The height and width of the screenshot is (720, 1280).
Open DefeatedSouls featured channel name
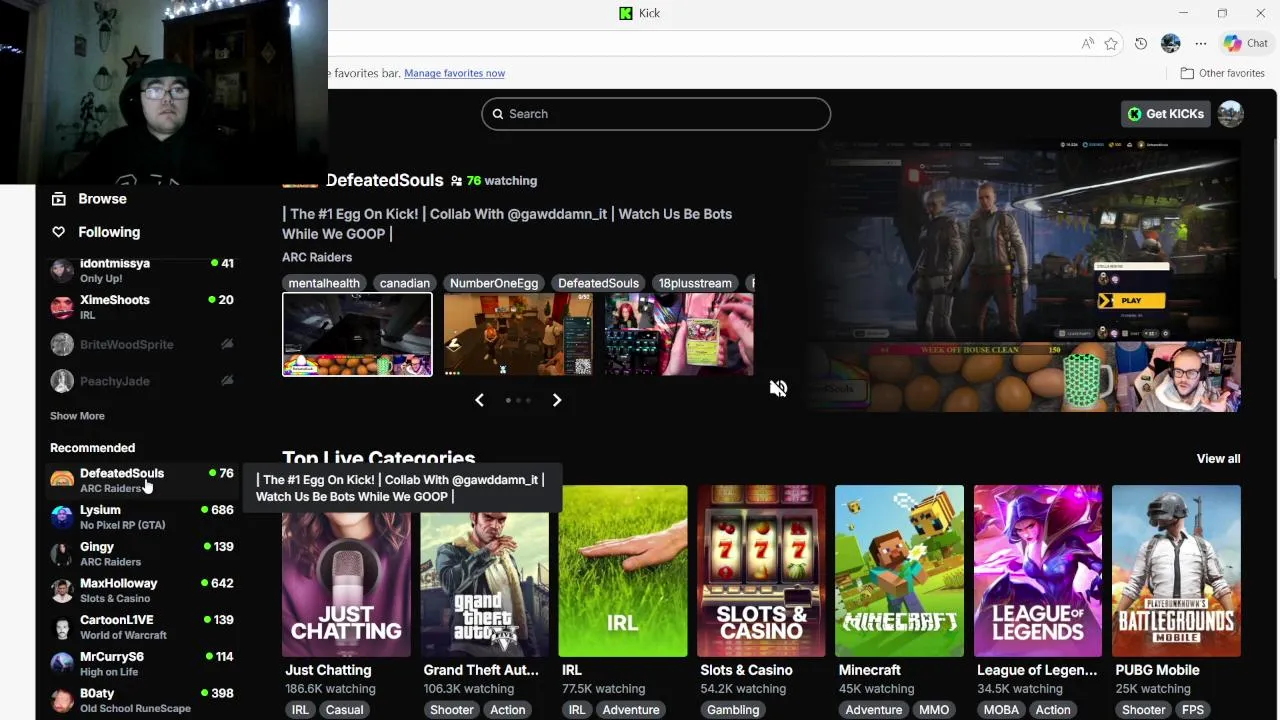click(384, 180)
